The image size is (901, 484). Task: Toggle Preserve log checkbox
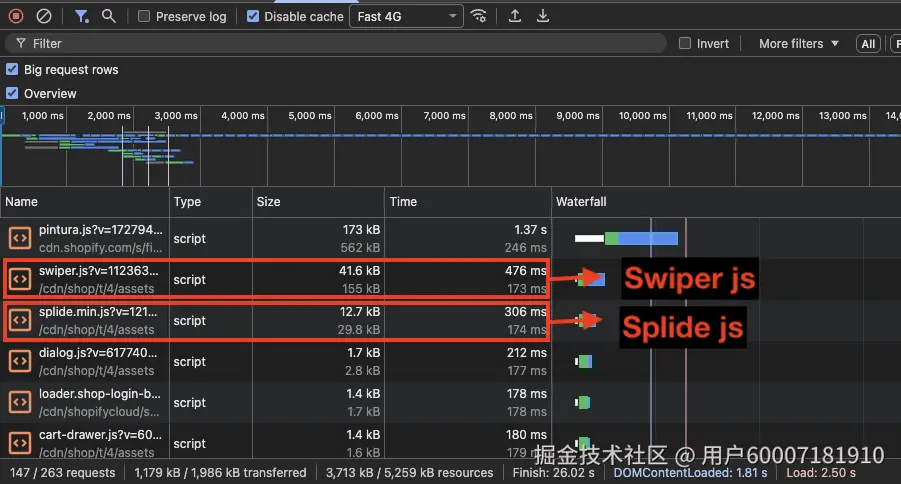click(144, 17)
